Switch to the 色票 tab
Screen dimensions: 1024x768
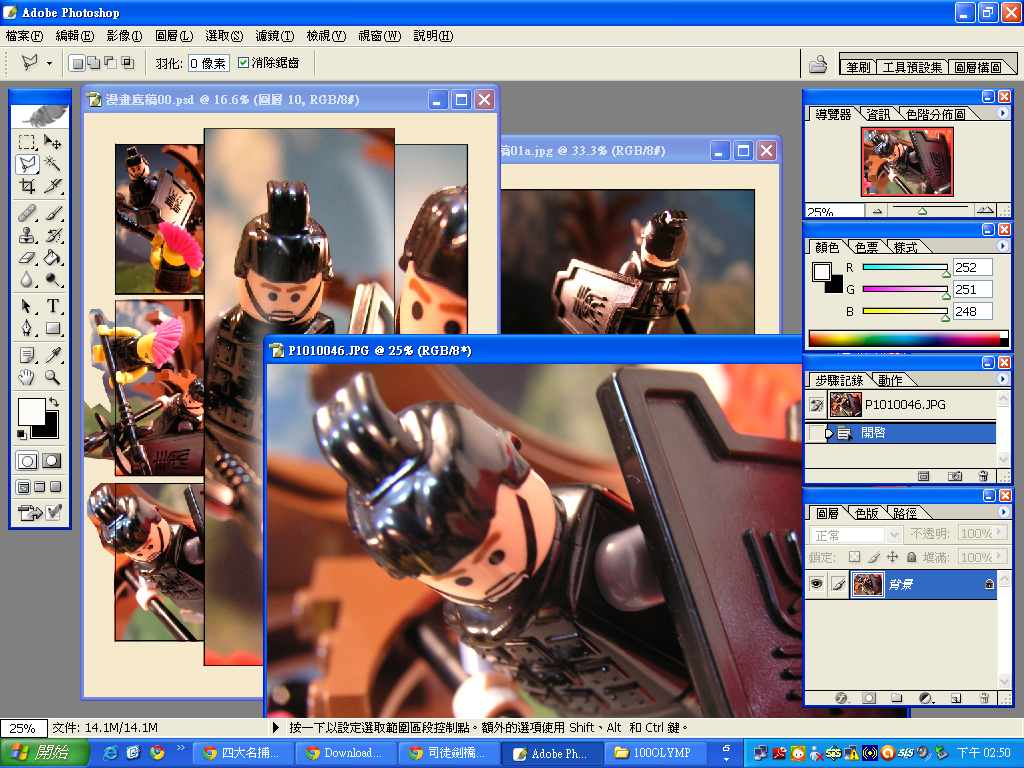click(x=866, y=248)
